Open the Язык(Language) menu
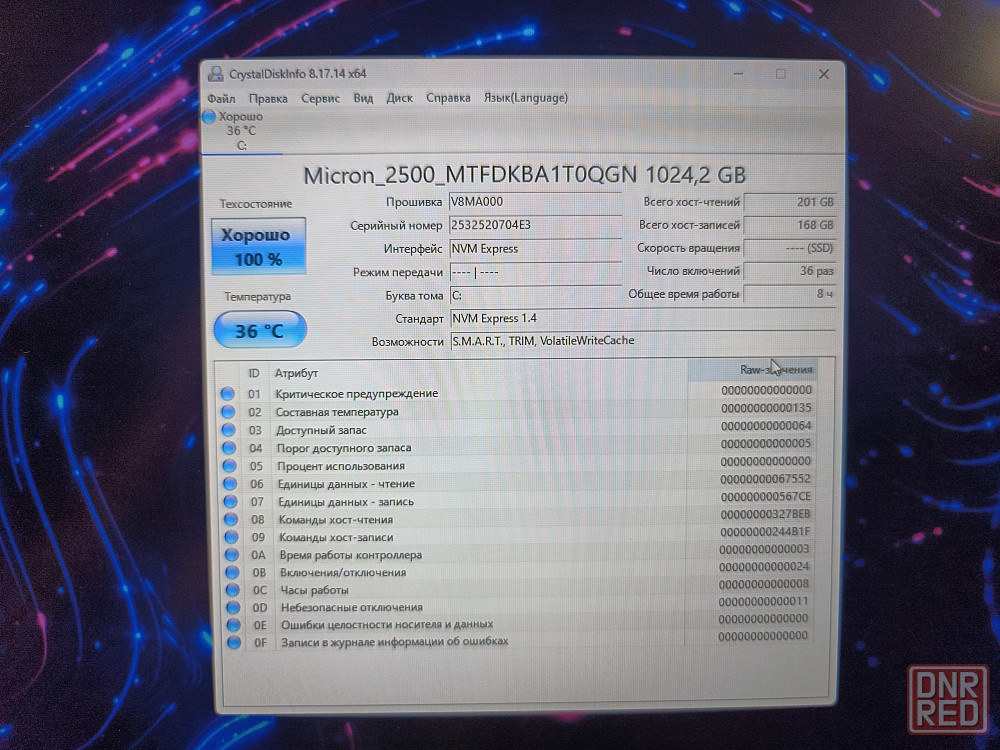Screen dimensions: 1000x750 525,98
